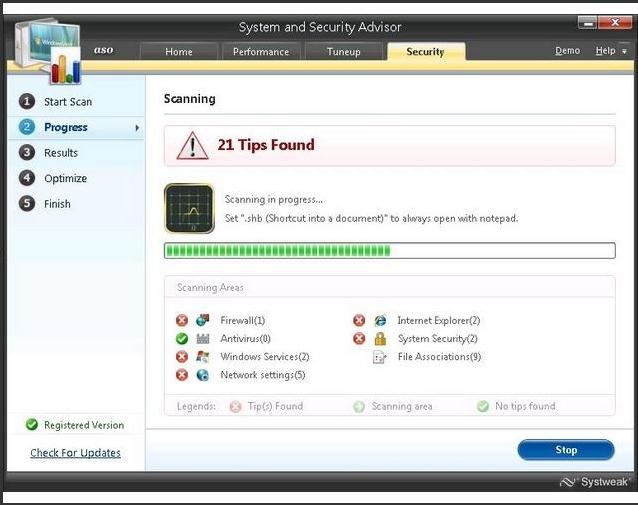This screenshot has height=505, width=638.
Task: Minimize the System and Security Advisor window
Action: (x=587, y=23)
